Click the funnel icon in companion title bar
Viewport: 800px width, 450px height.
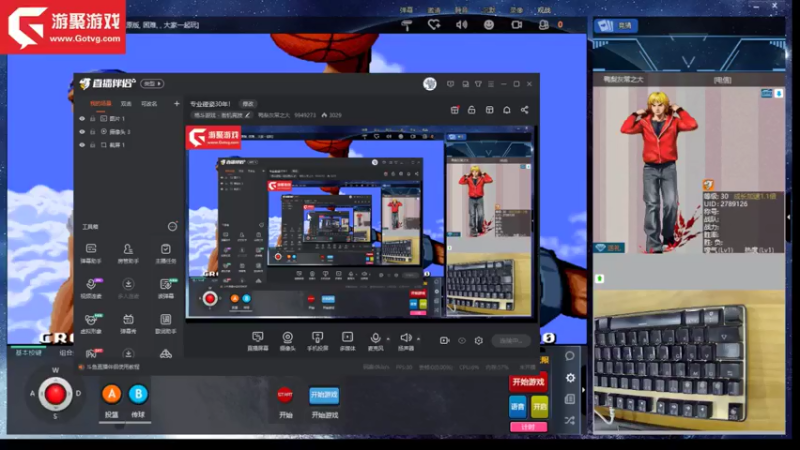pos(478,84)
